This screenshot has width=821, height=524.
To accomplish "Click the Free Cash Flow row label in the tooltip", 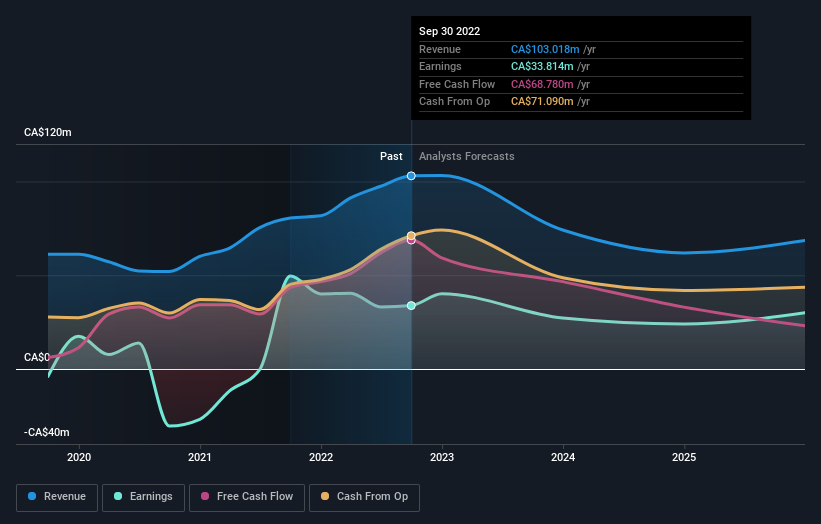I will click(x=457, y=84).
